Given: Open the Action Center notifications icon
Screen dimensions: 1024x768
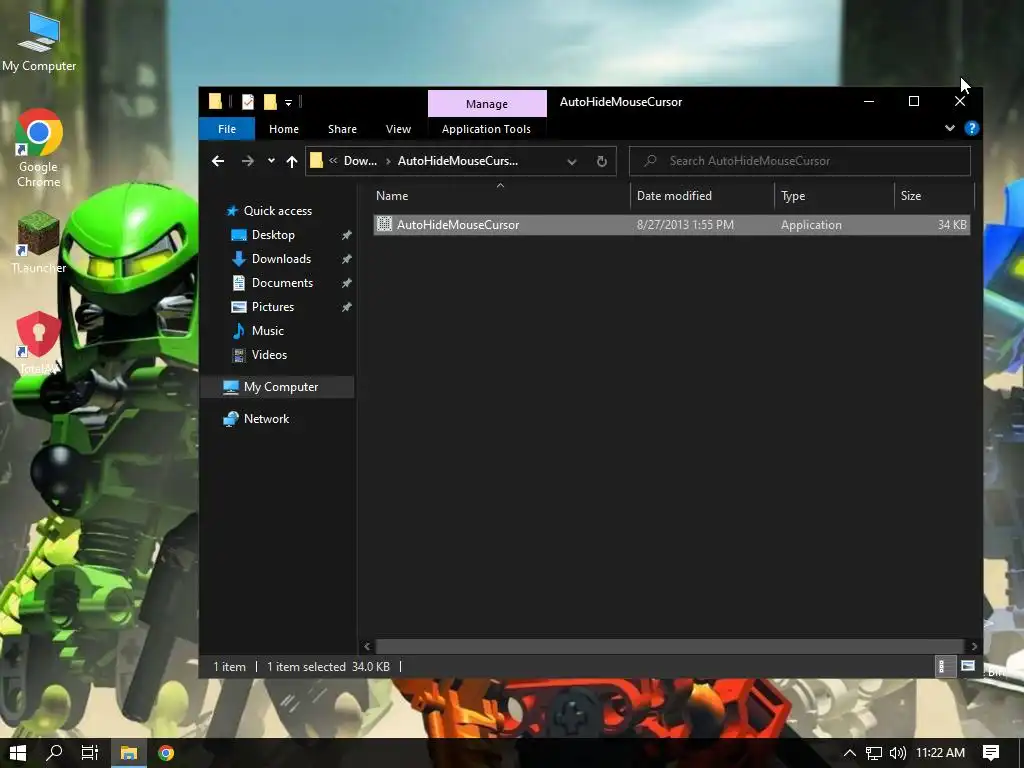Looking at the screenshot, I should tap(991, 753).
